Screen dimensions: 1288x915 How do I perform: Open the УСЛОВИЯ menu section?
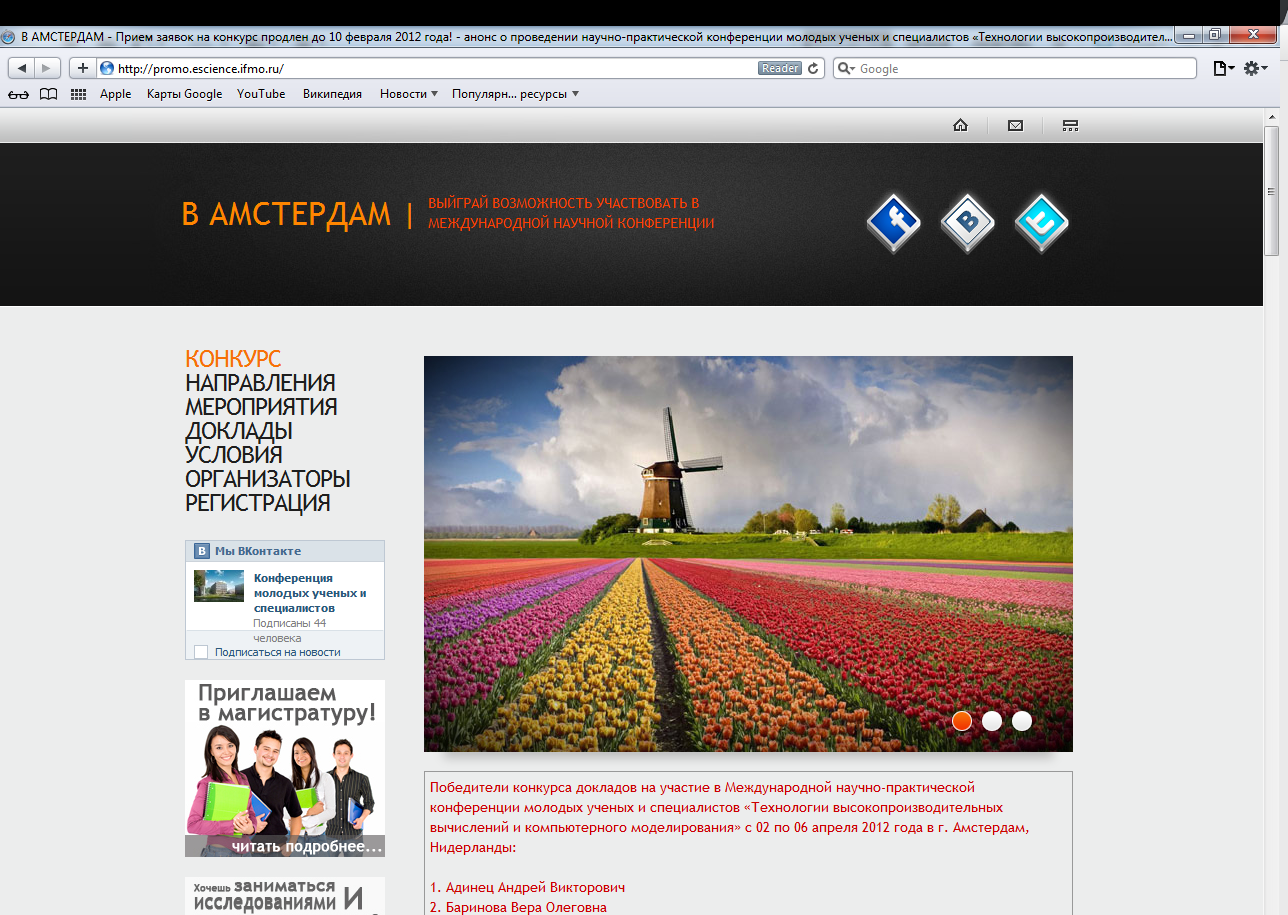[x=234, y=455]
